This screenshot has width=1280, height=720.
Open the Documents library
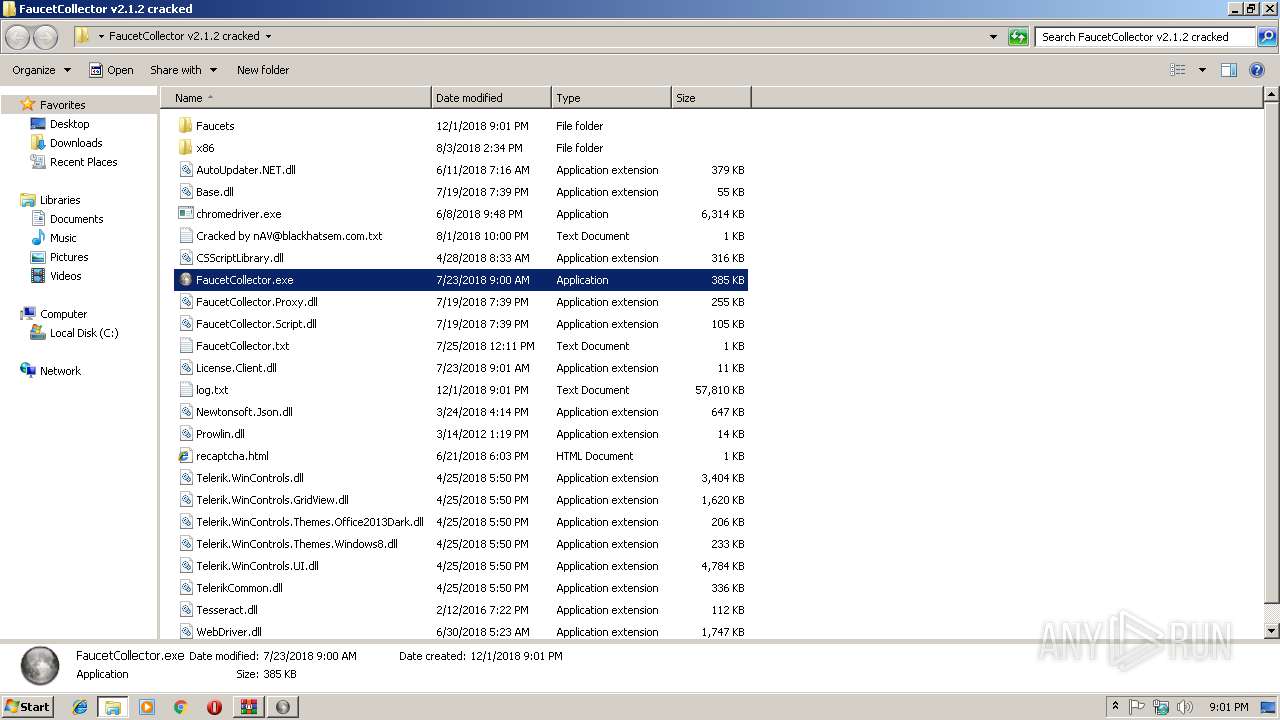click(76, 219)
